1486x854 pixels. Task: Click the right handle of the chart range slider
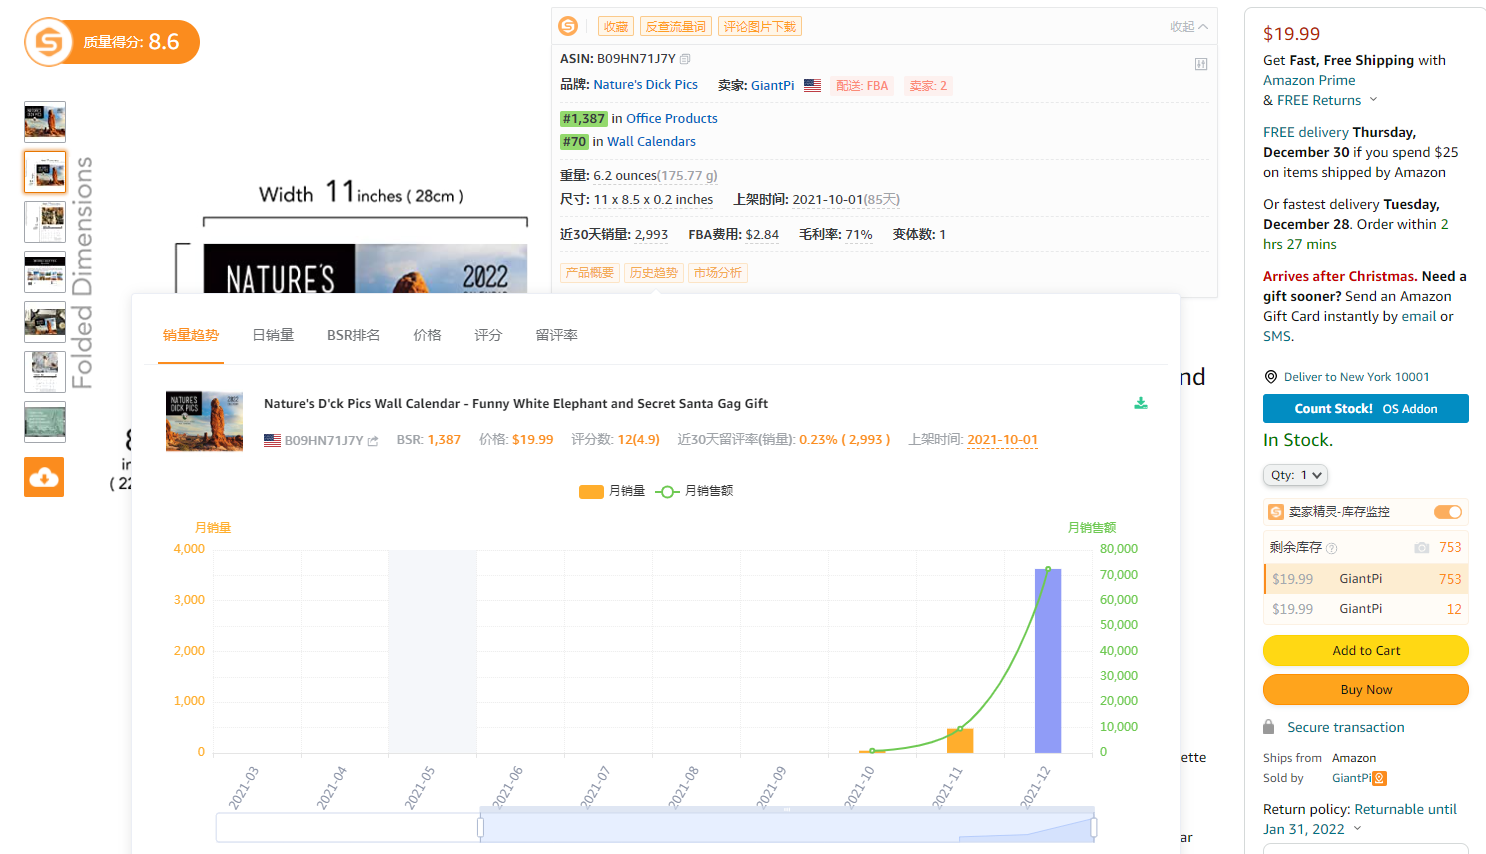point(1094,827)
